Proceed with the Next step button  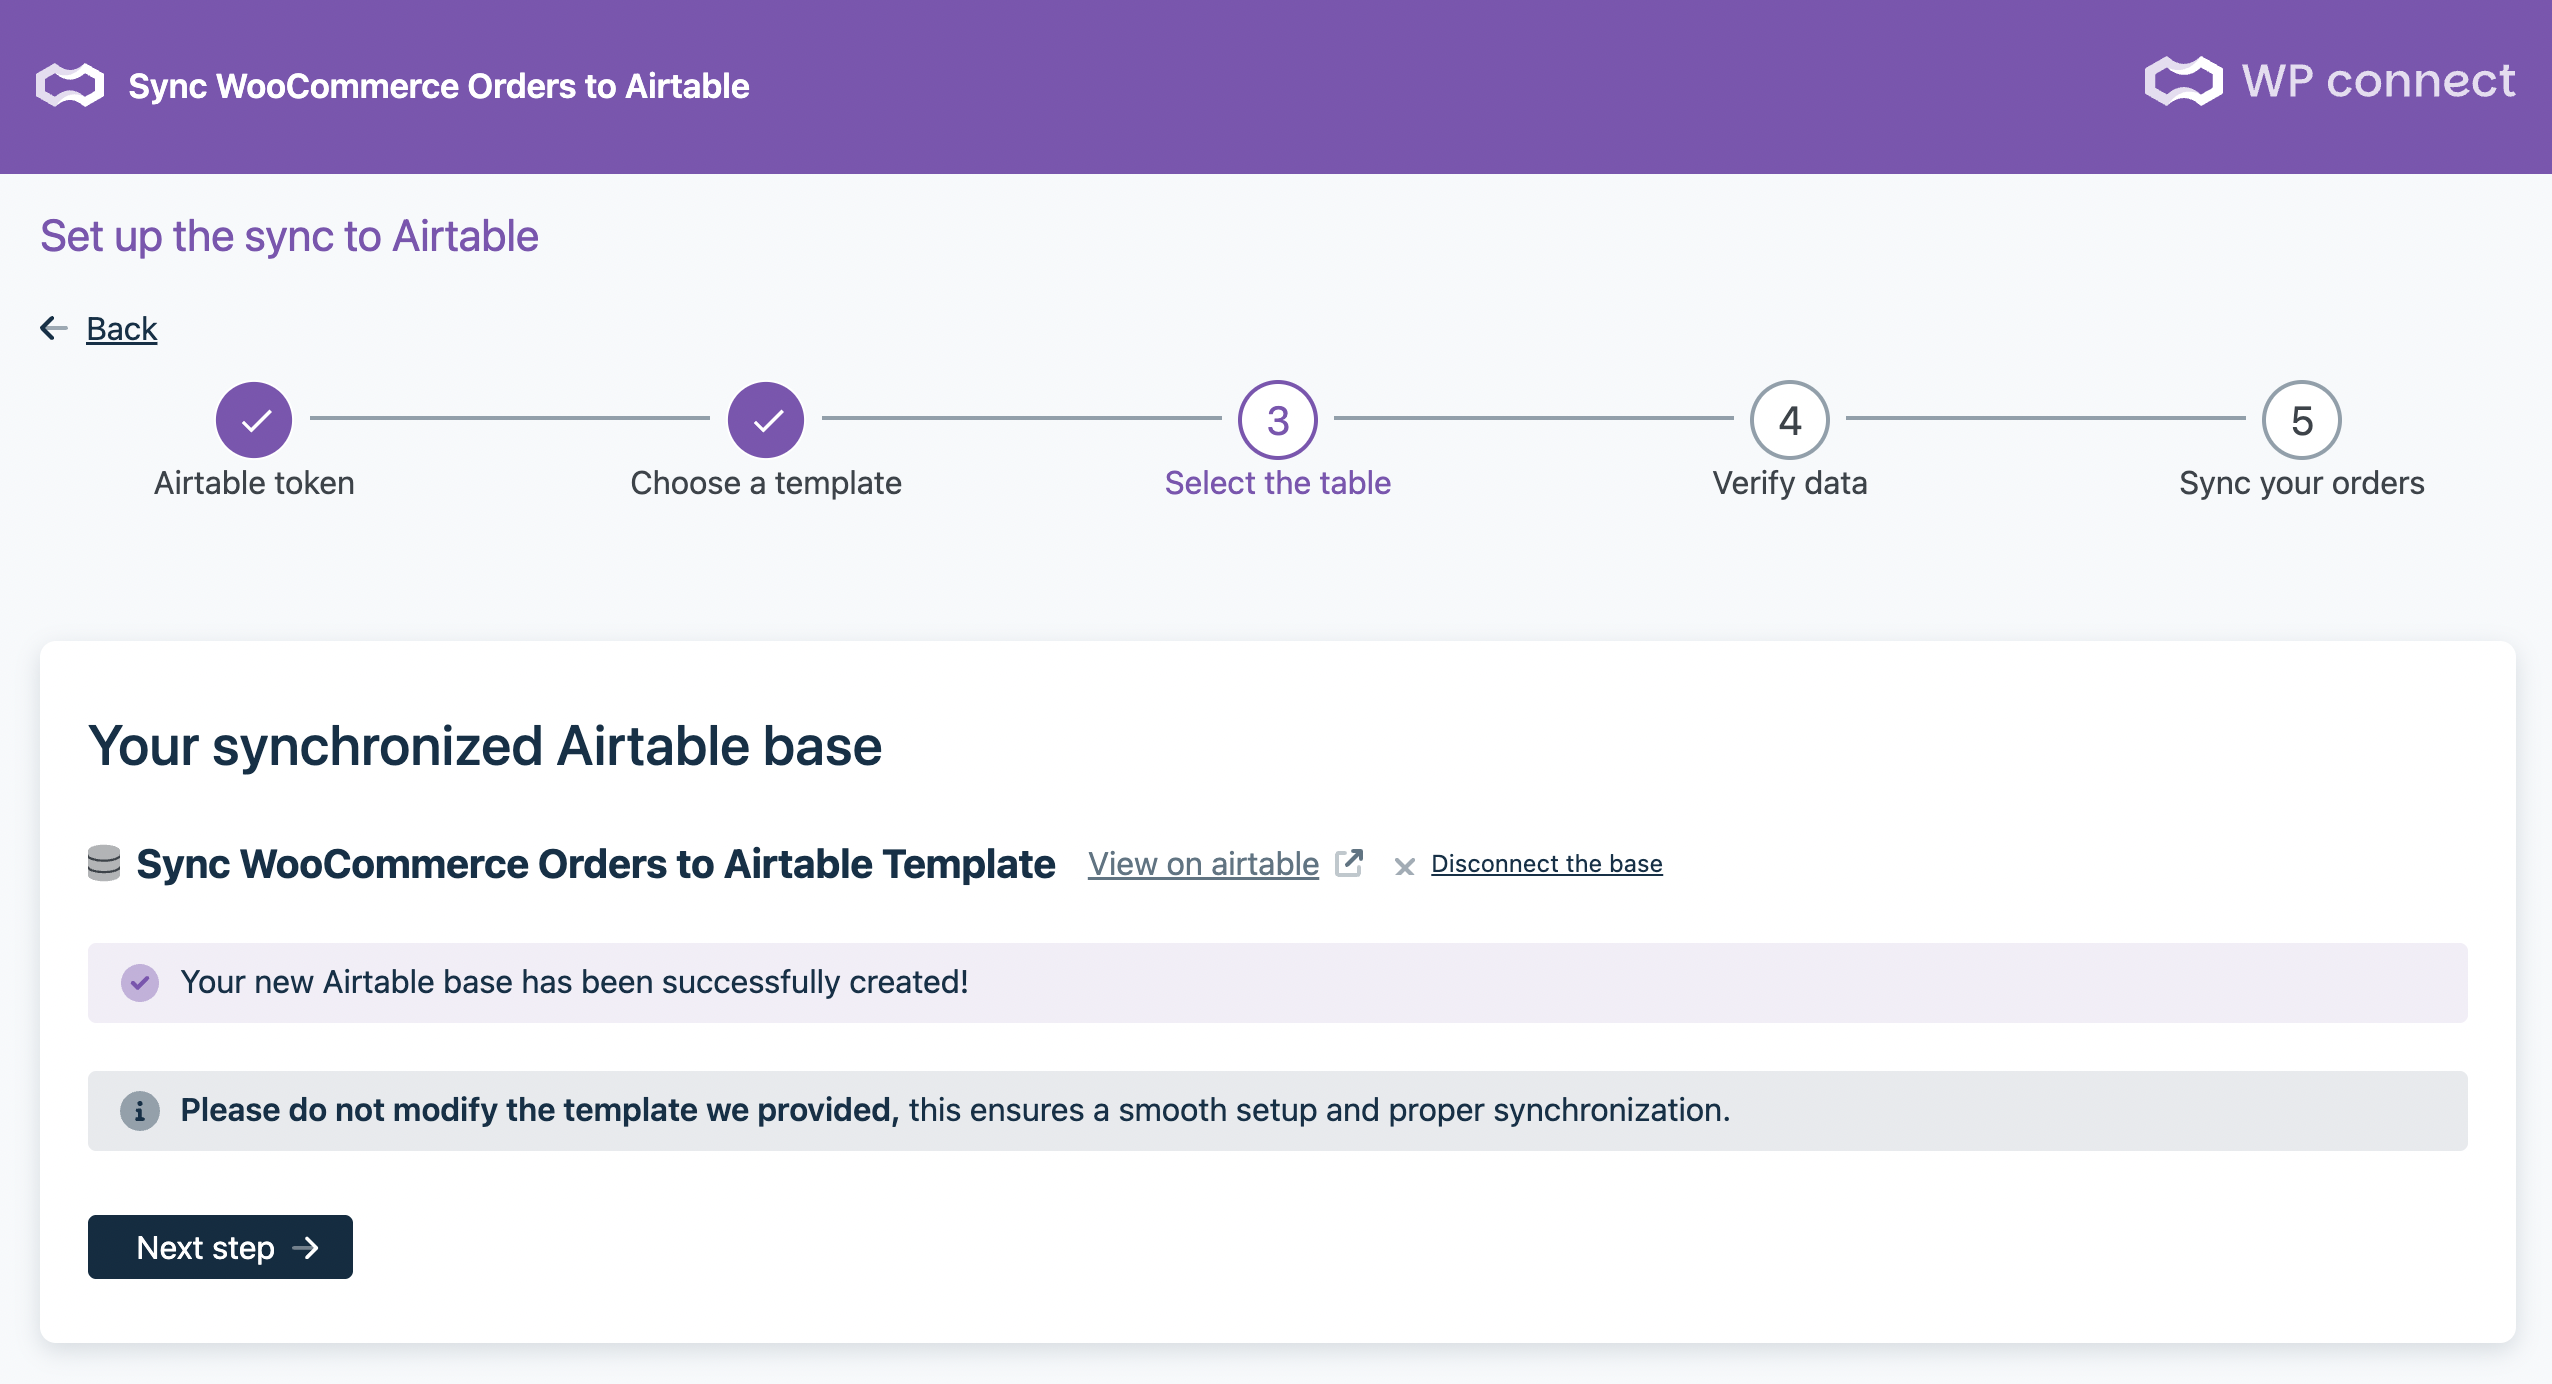(220, 1247)
